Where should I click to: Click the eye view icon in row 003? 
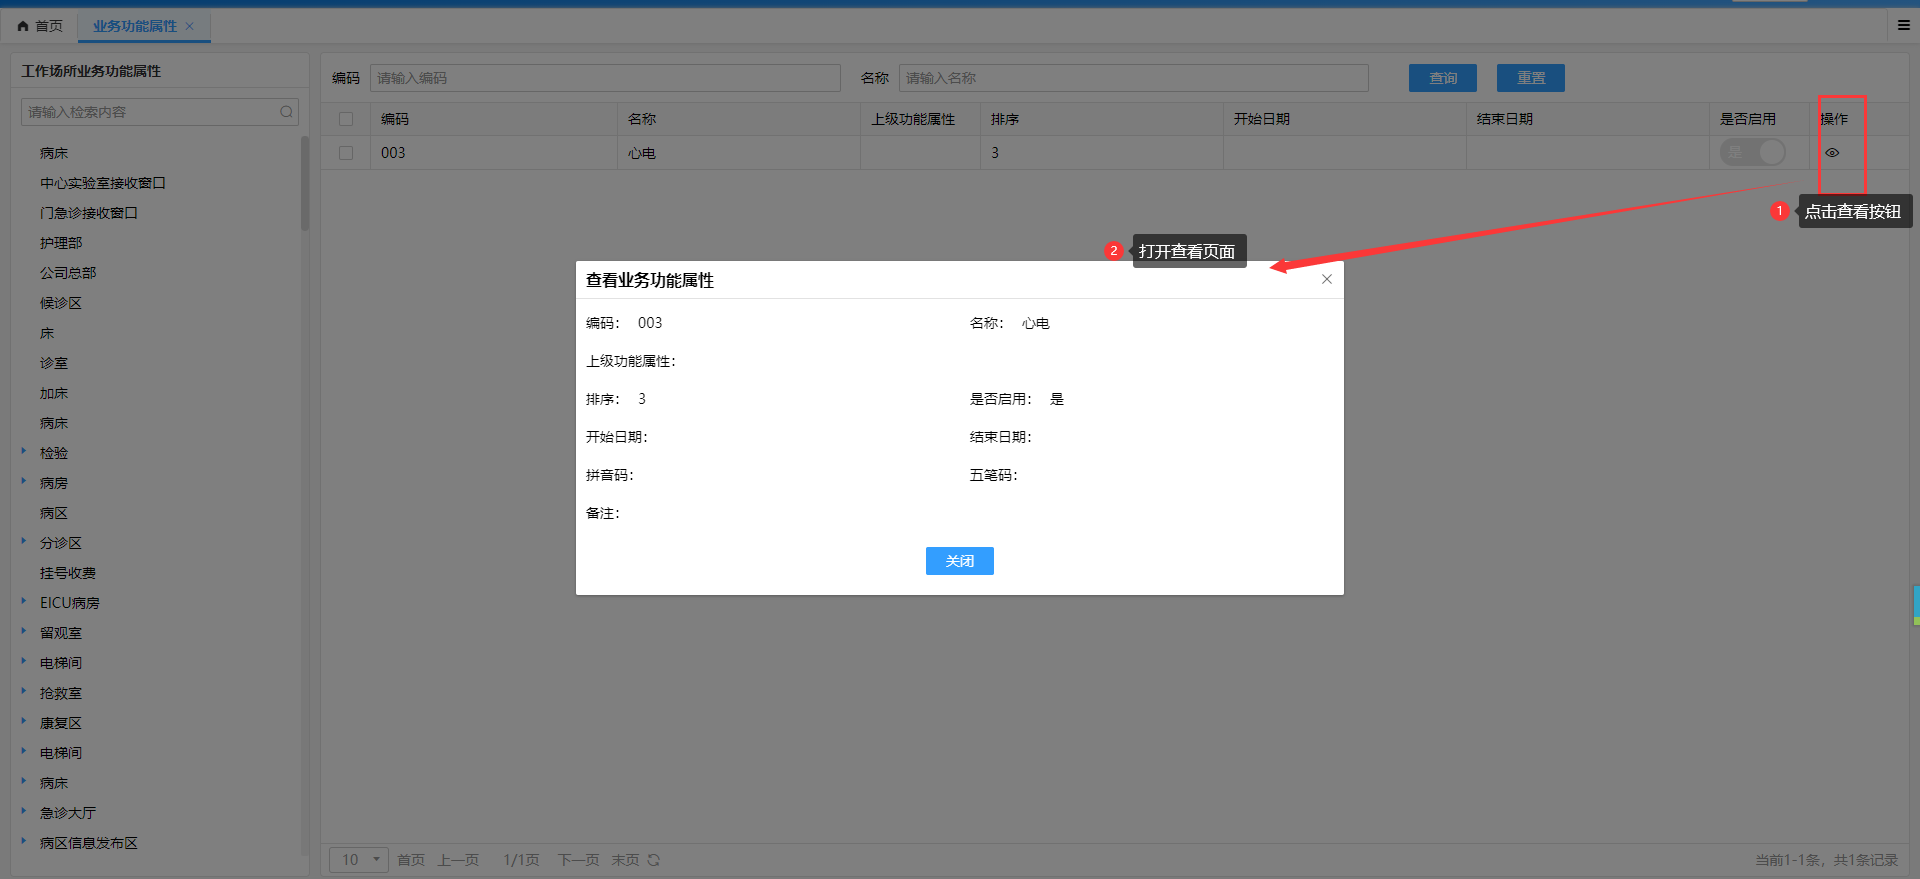(1832, 153)
